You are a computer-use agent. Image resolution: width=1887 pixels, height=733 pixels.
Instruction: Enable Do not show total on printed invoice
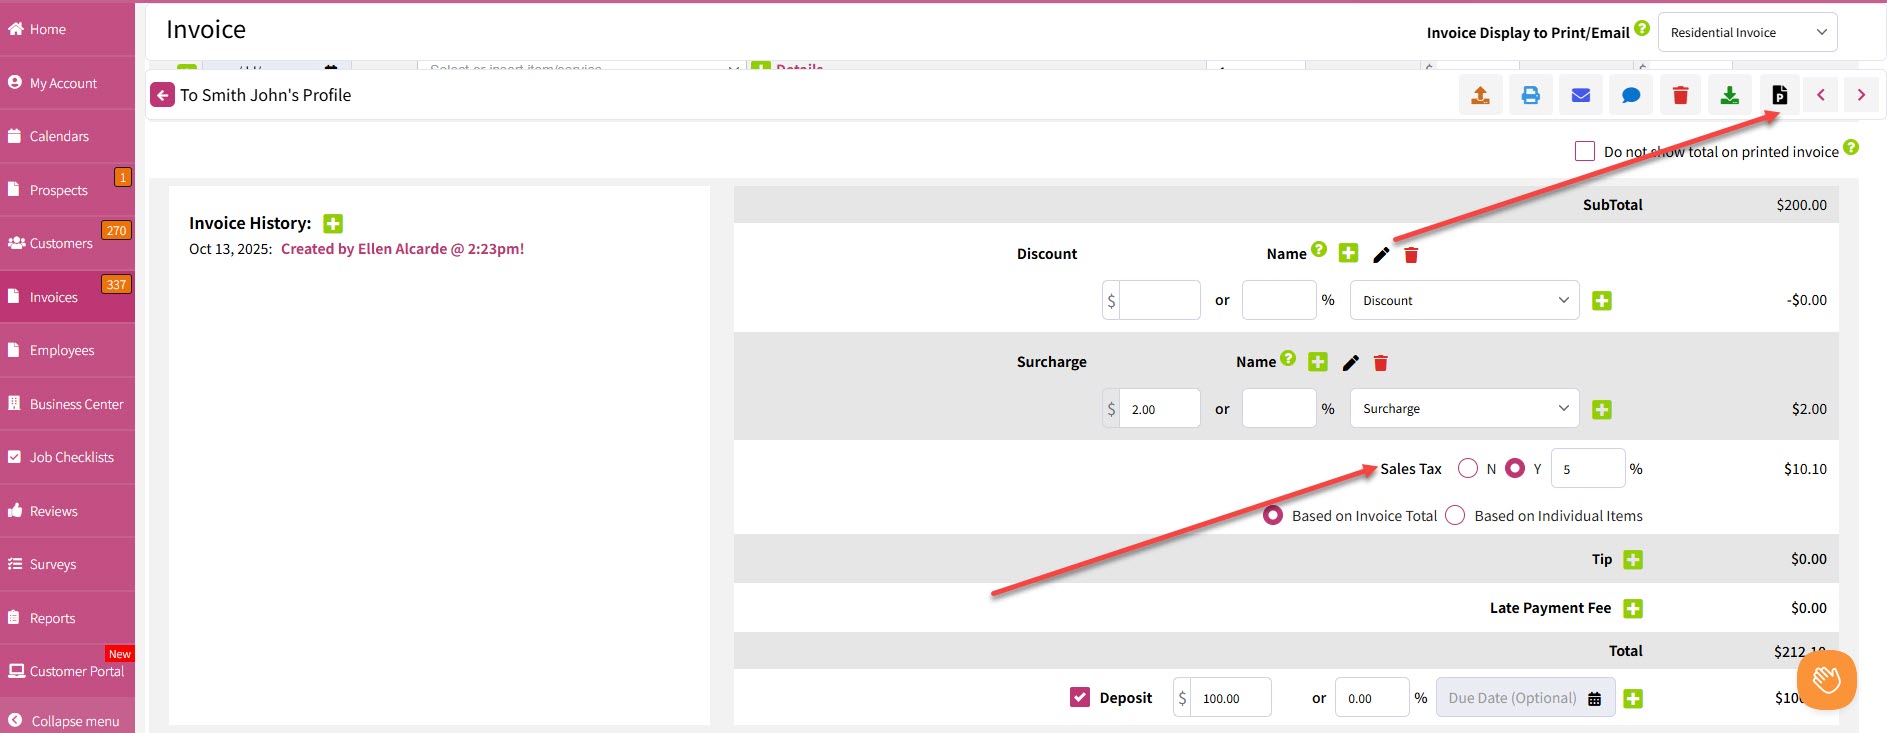coord(1585,151)
